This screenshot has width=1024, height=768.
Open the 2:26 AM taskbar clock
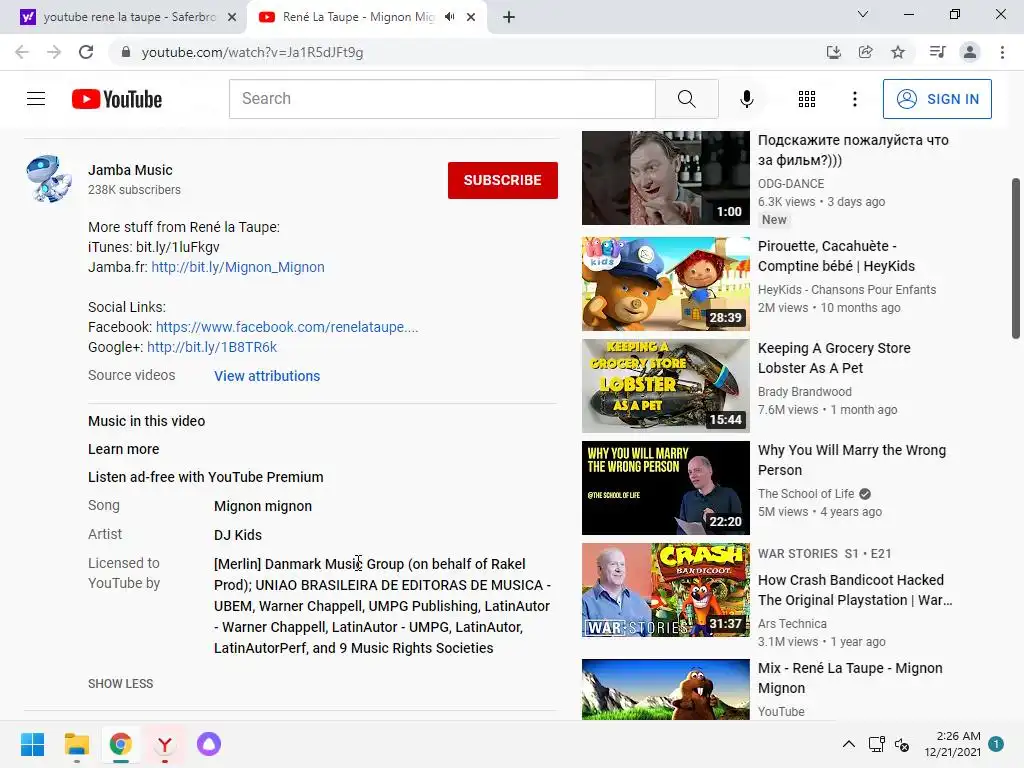click(952, 744)
